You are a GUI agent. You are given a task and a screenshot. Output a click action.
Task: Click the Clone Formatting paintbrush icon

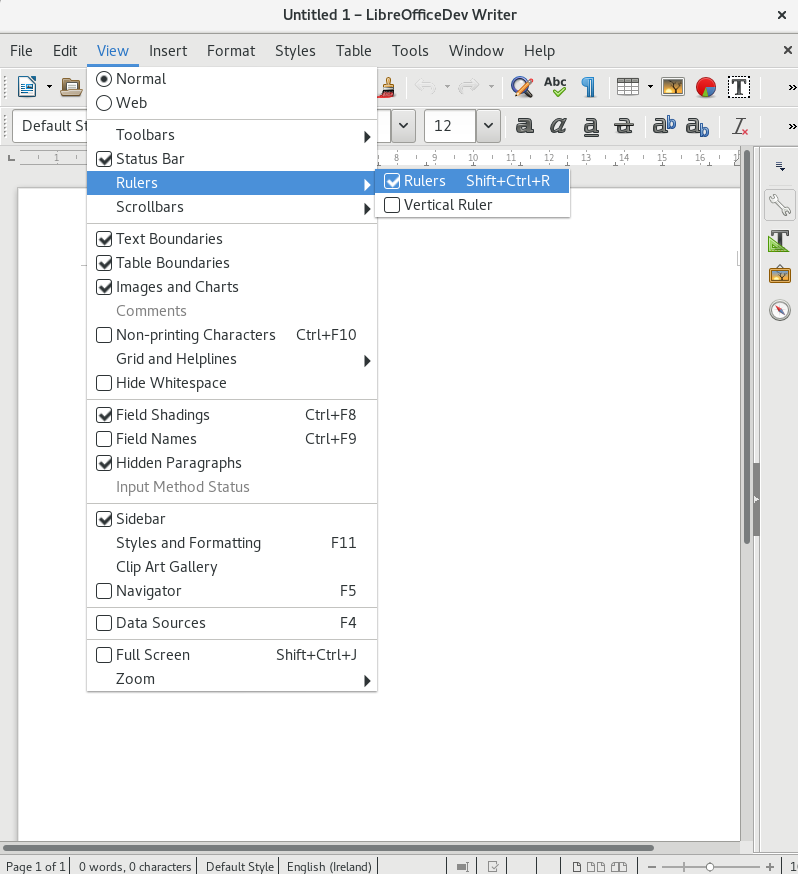pos(387,86)
